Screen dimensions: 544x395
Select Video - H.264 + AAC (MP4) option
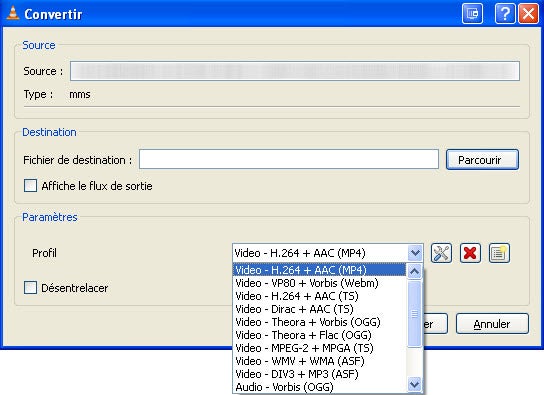319,270
